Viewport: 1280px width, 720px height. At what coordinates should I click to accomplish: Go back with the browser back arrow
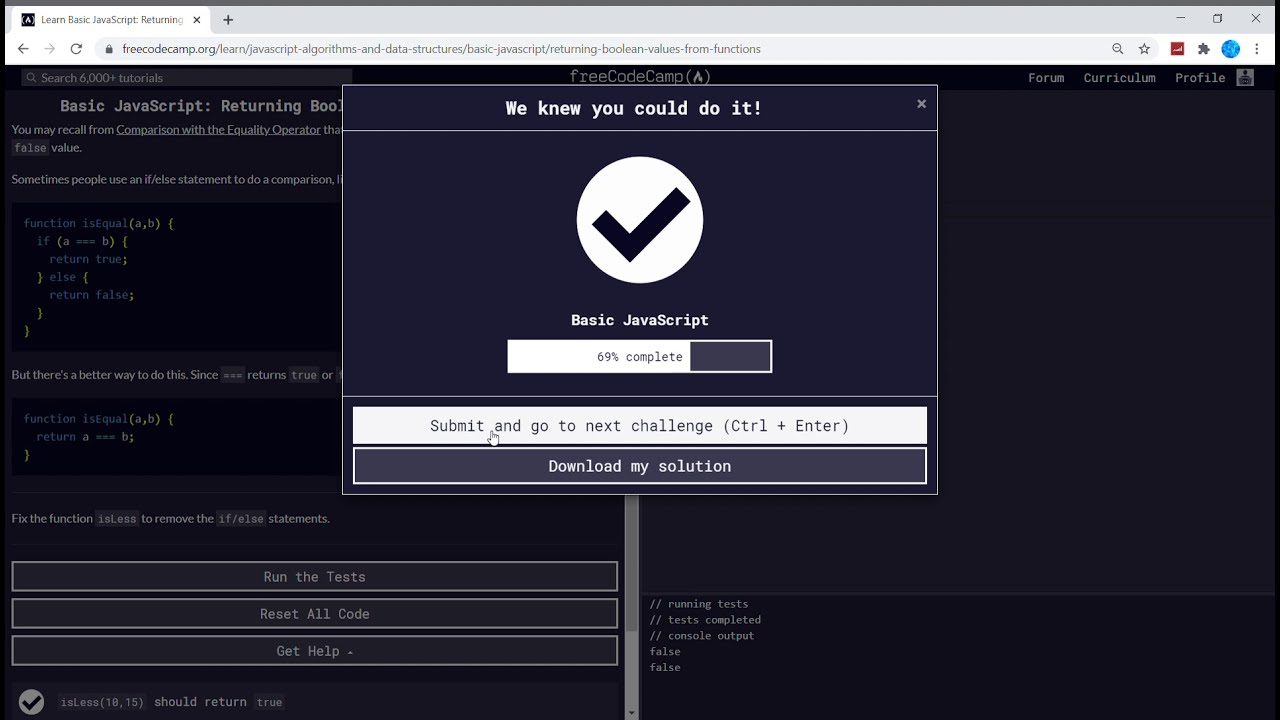(23, 48)
